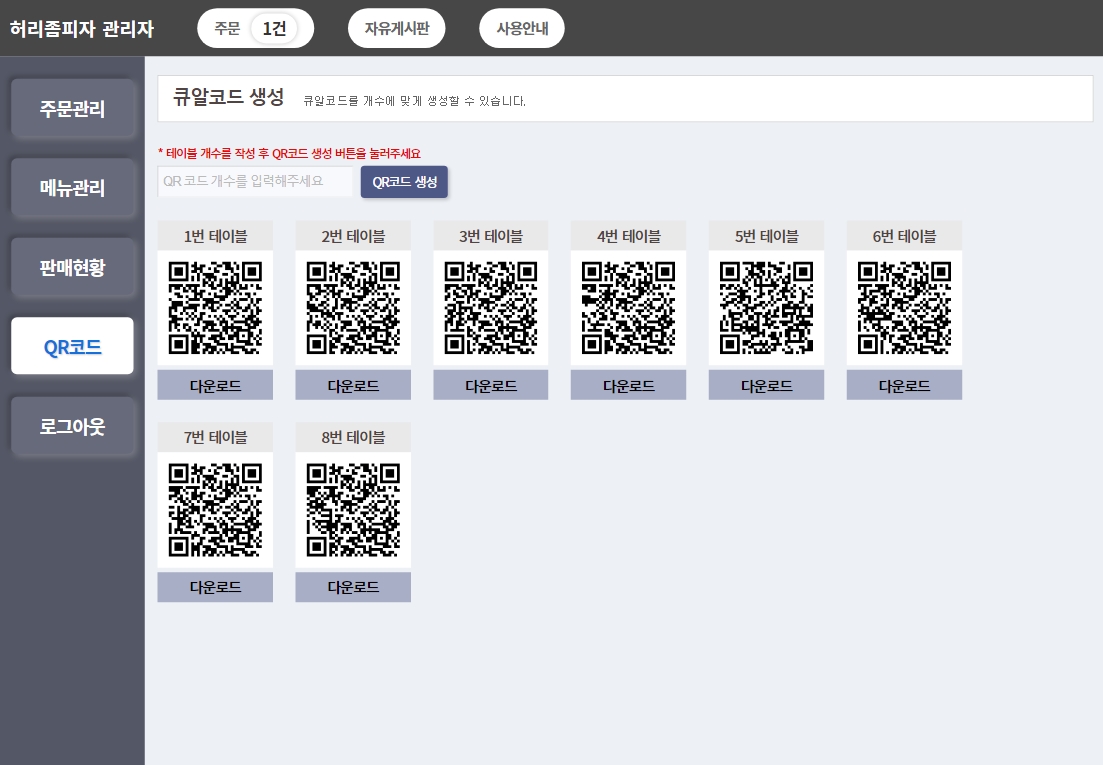Check pending orders via the 주문 1건 badge
Image resolution: width=1103 pixels, height=765 pixels.
click(255, 28)
